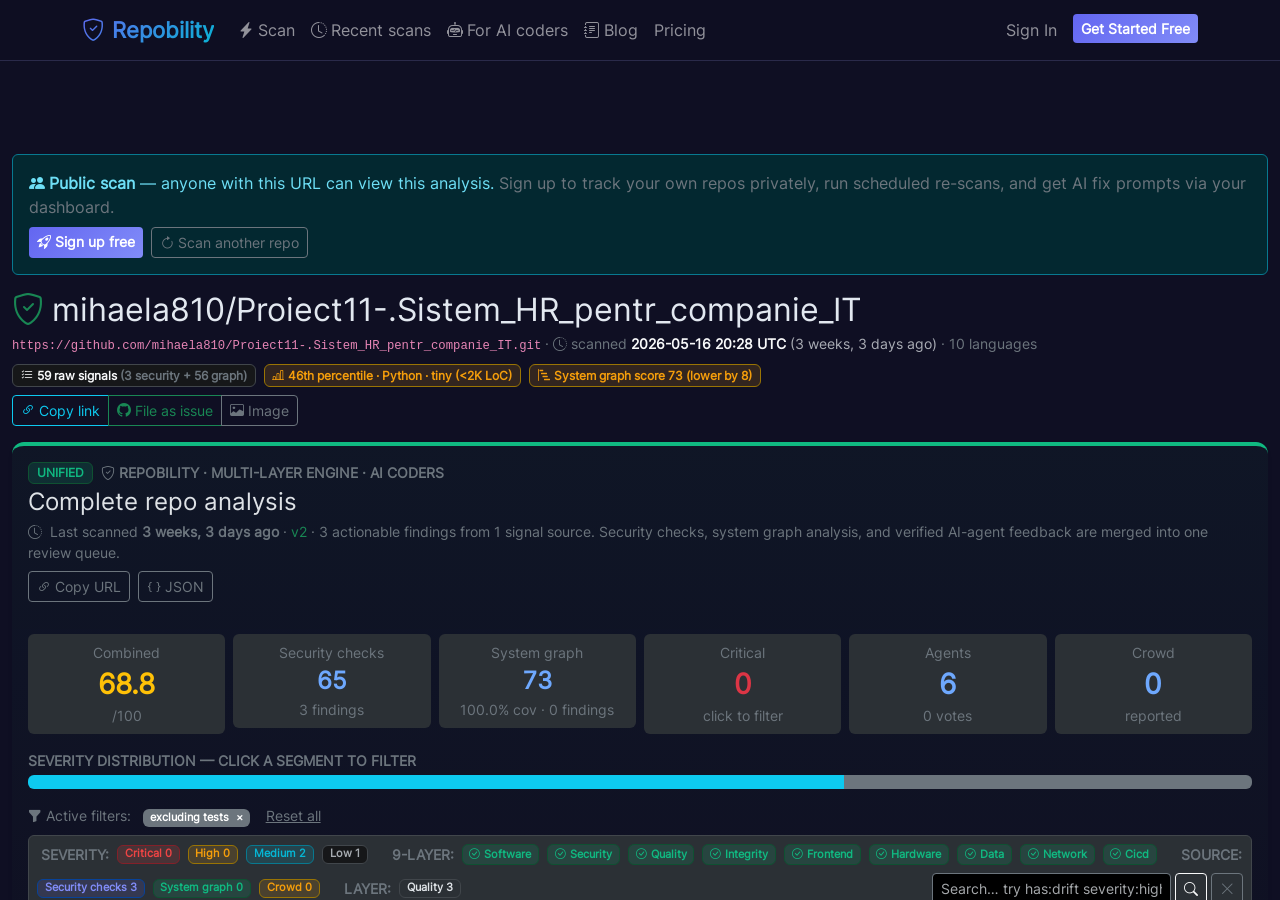1280x900 pixels.
Task: Click Sign In
Action: [x=1031, y=30]
